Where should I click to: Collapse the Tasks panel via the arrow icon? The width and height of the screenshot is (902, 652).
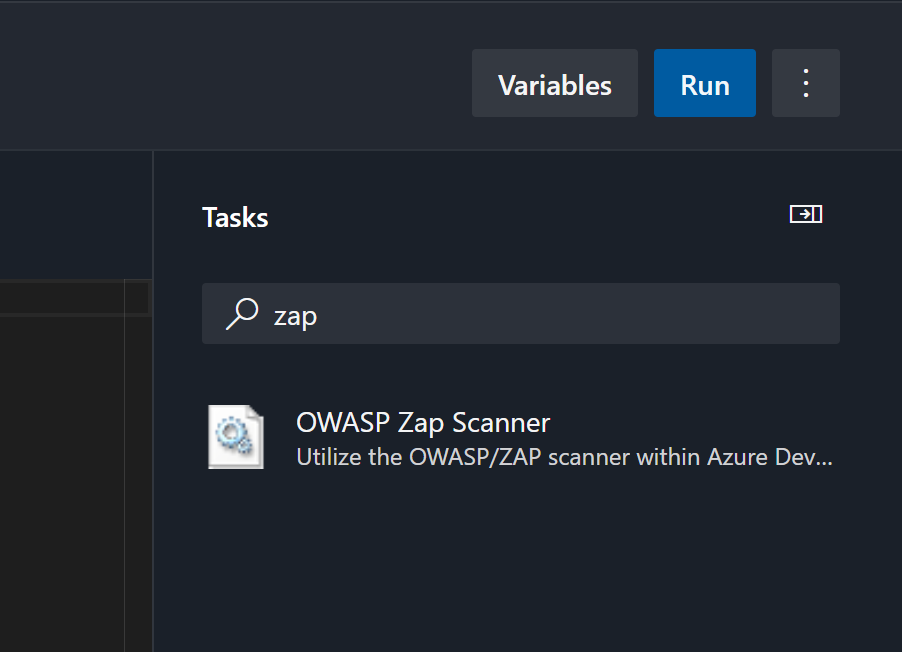click(805, 213)
